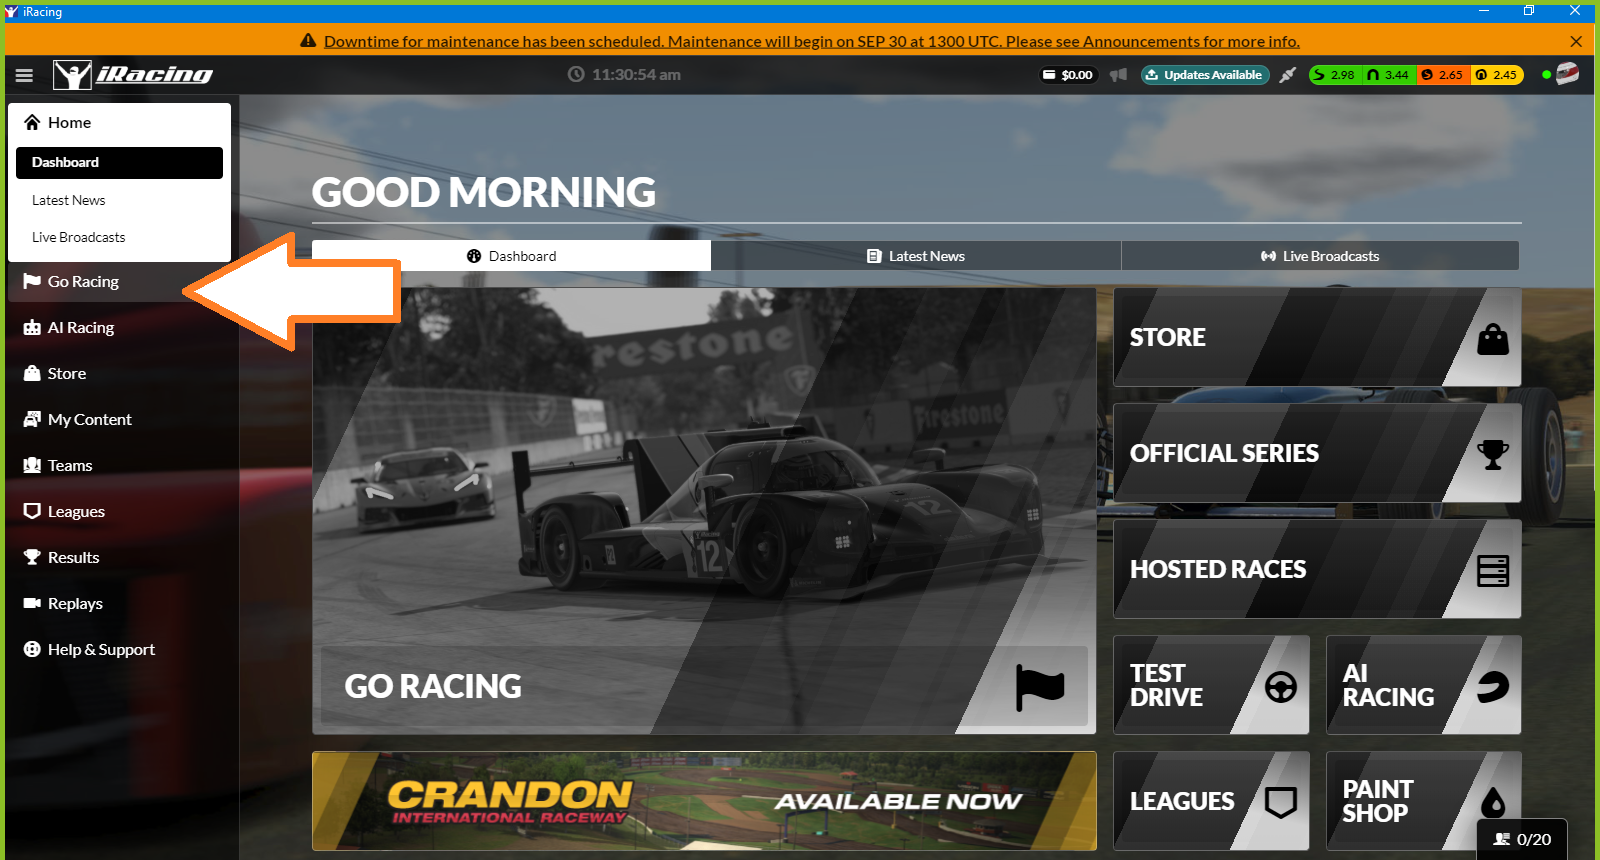The image size is (1600, 860).
Task: Open the OFFICIAL SERIES tile
Action: 1317,453
